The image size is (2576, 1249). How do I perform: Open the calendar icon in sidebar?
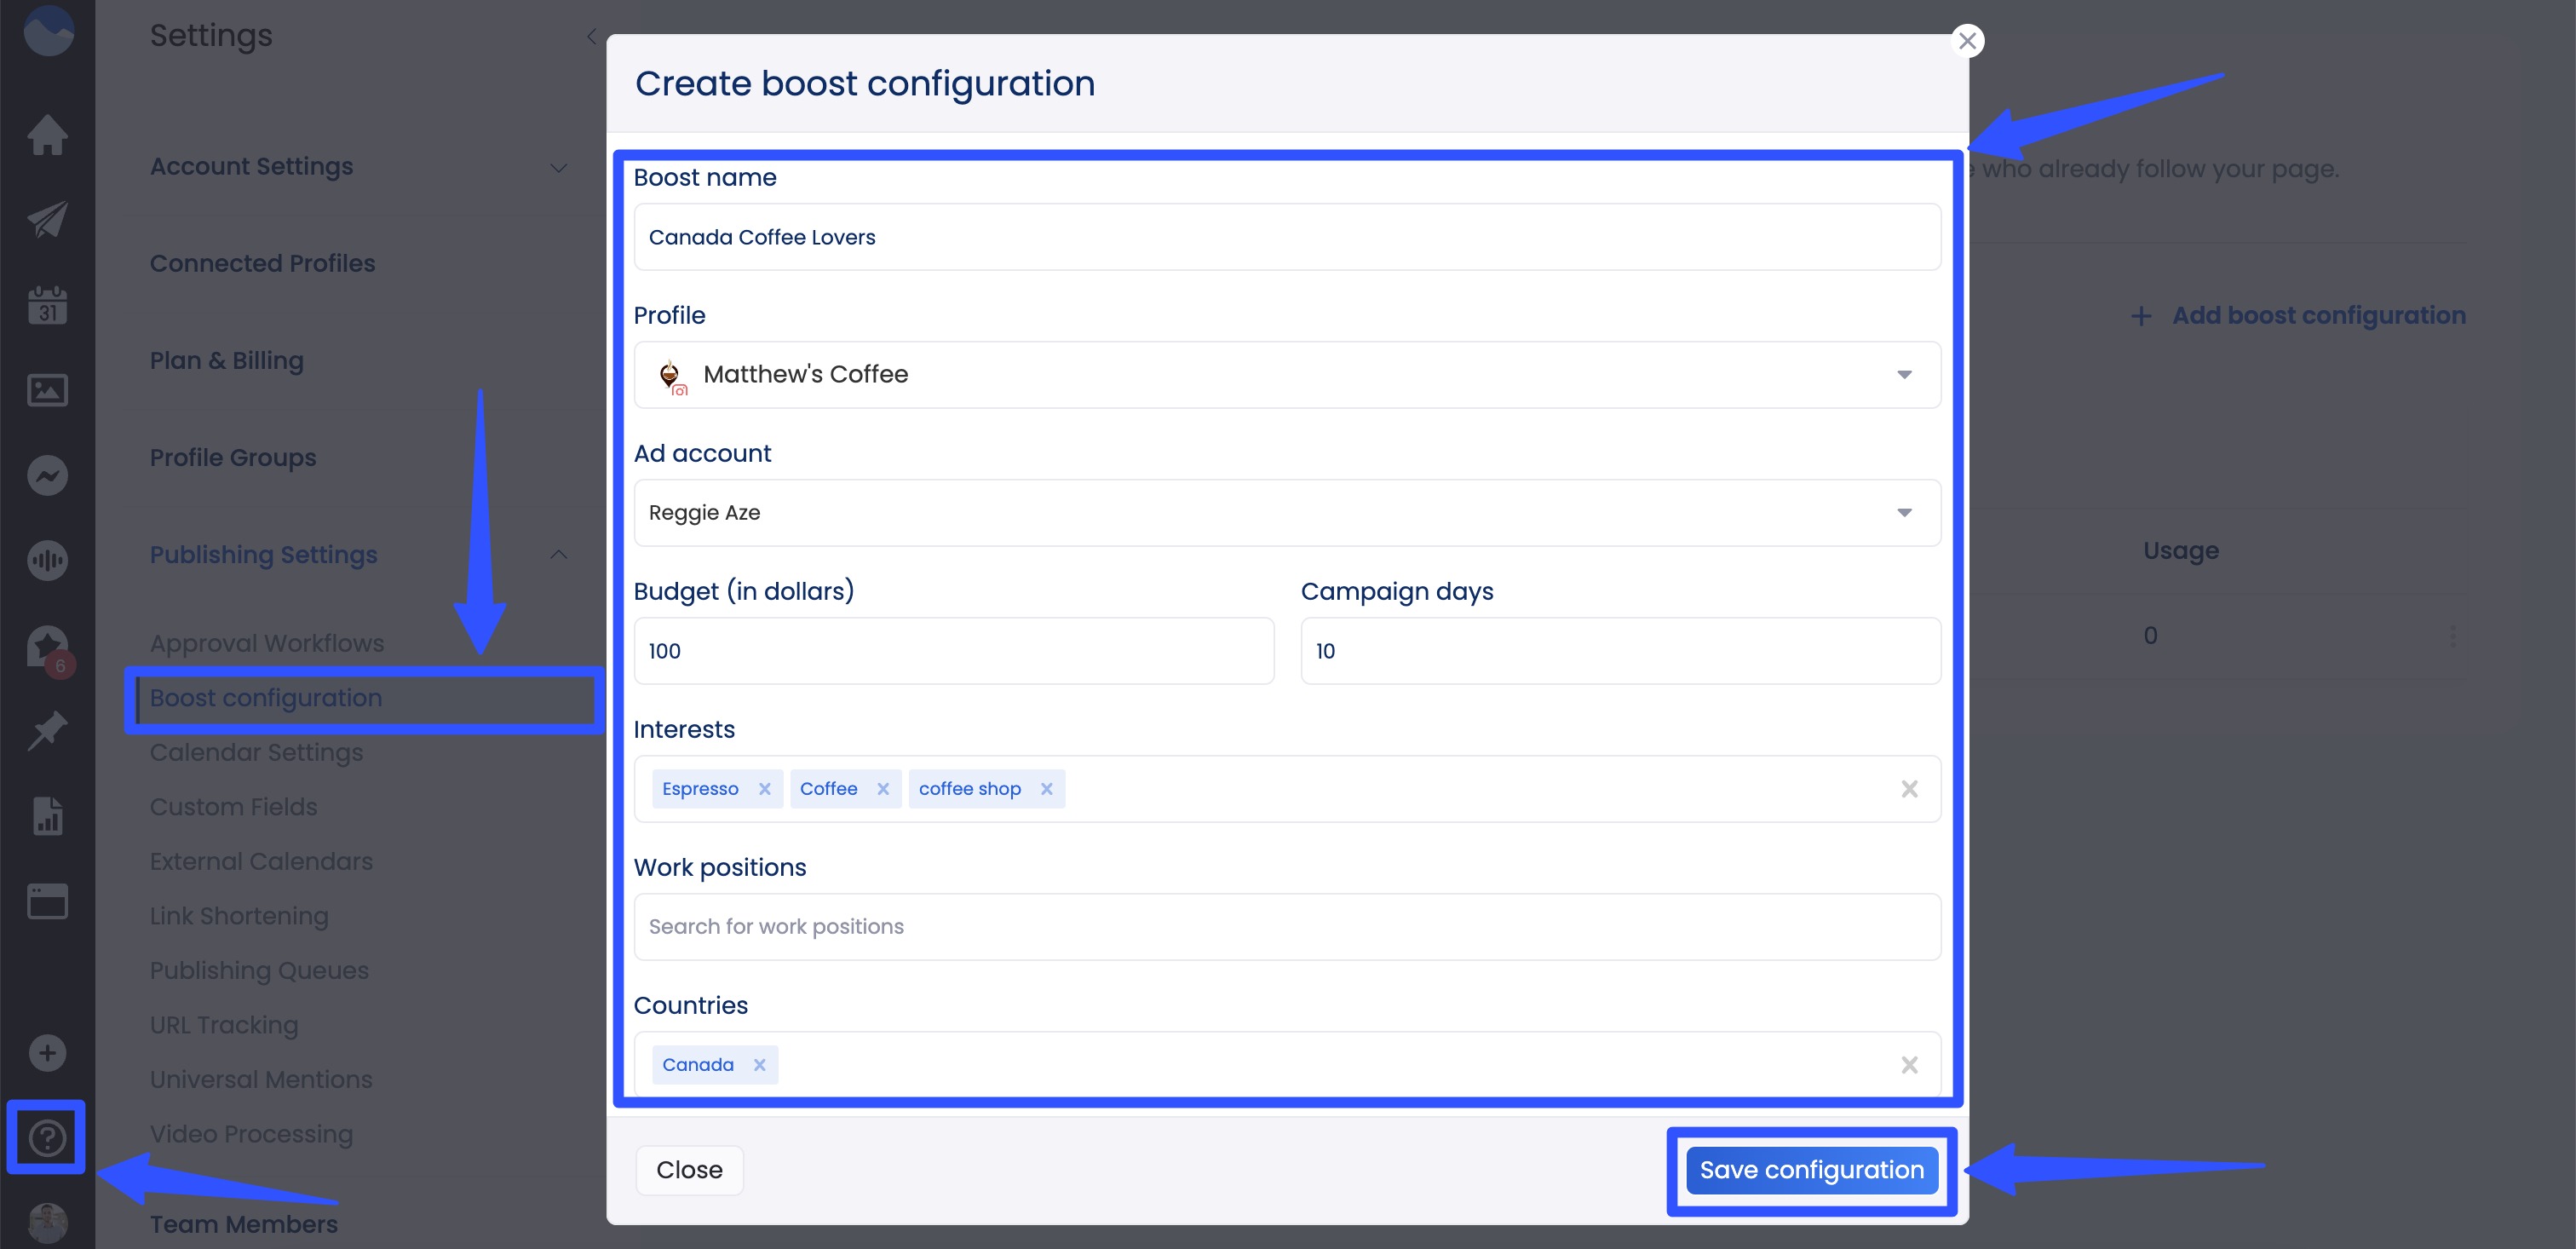(47, 304)
